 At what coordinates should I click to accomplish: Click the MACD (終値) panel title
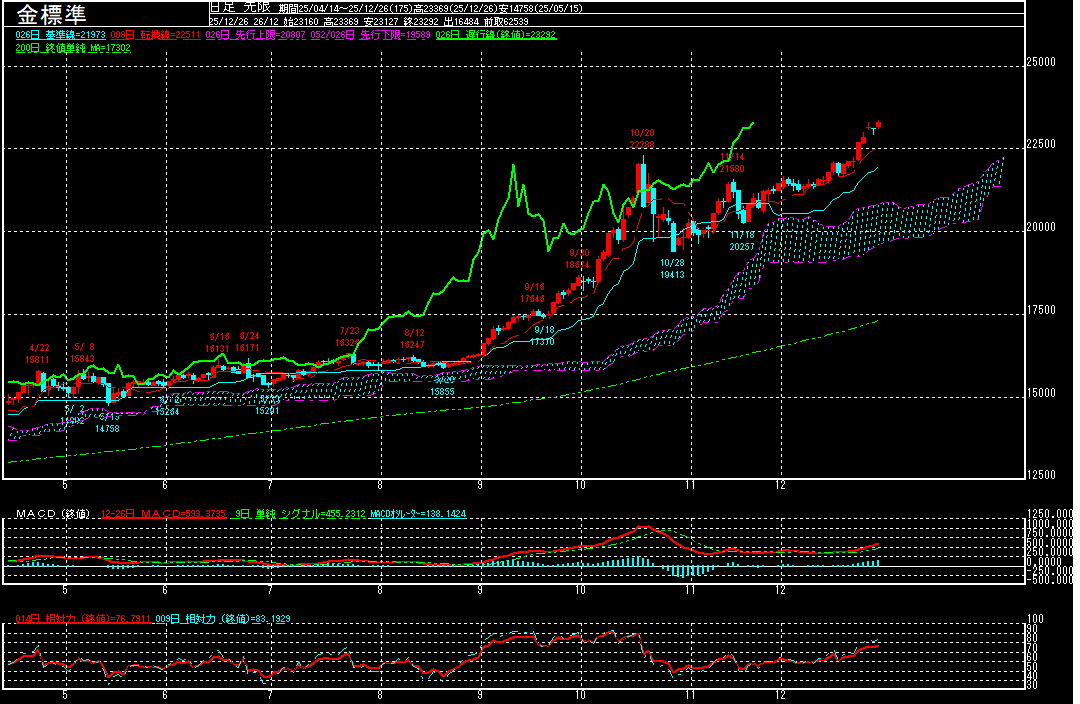50,514
